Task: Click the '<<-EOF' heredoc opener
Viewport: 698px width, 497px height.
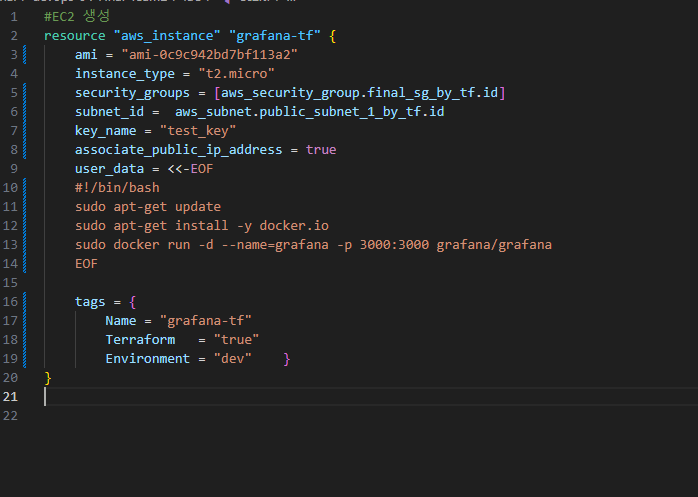Action: (190, 169)
